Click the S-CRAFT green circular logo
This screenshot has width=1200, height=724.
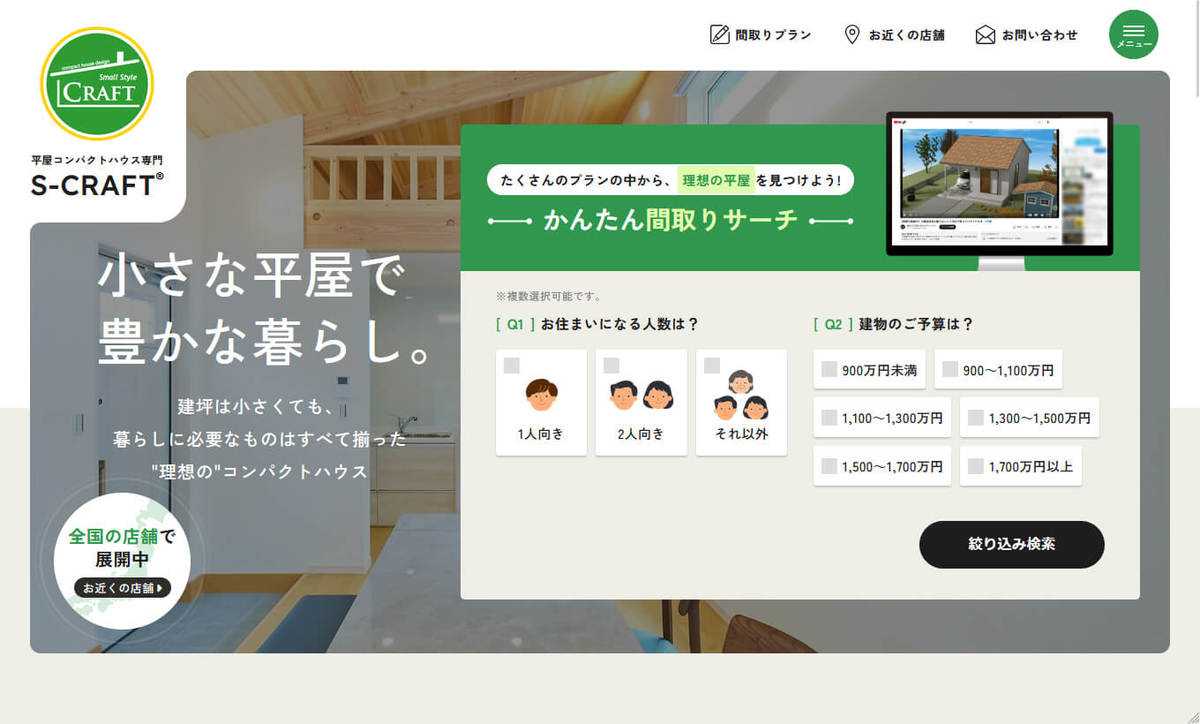click(96, 85)
